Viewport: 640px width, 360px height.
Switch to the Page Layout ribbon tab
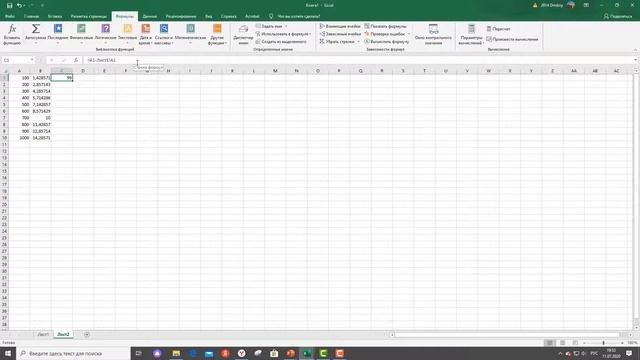point(89,16)
